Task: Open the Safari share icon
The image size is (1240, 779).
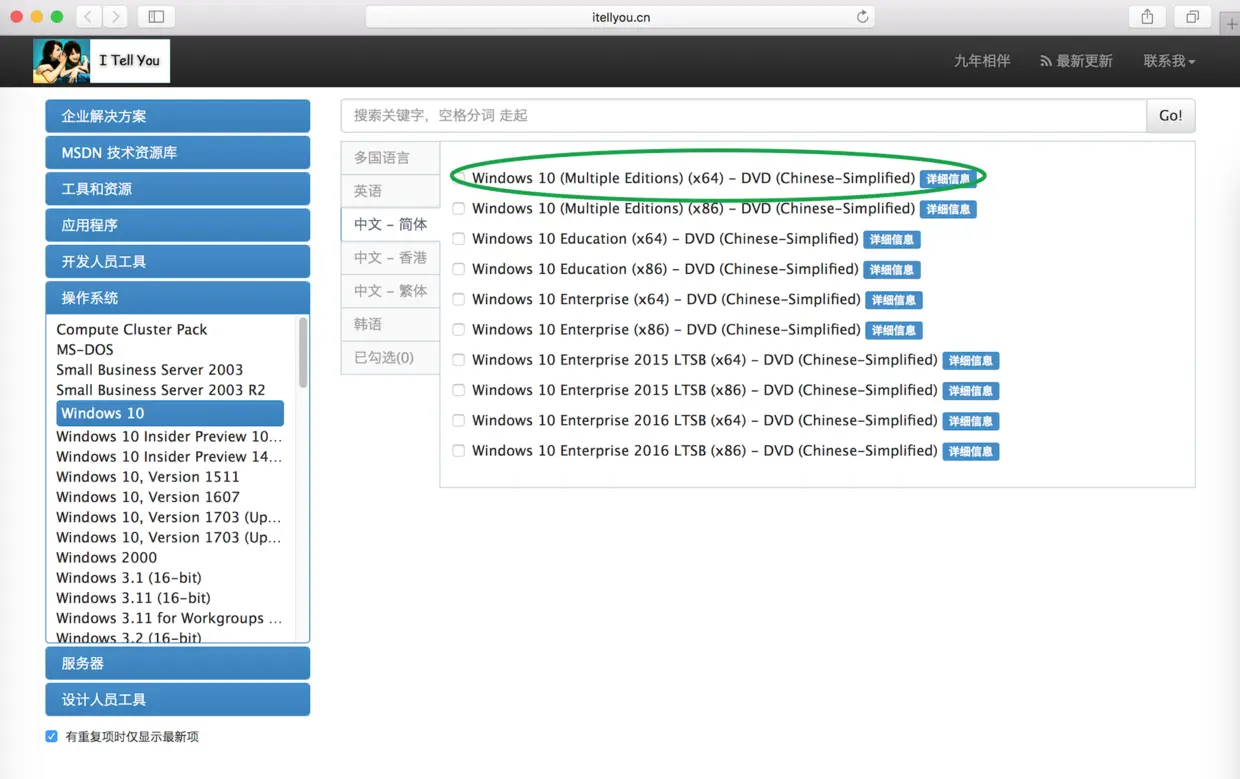Action: click(x=1147, y=17)
